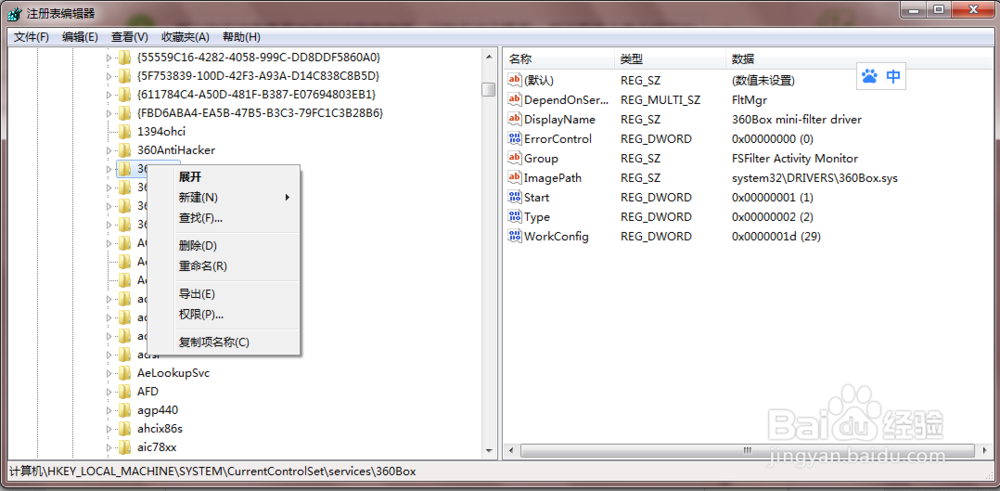
Task: Expand the {5F753839-100D-42F3...} node
Action: 108,77
